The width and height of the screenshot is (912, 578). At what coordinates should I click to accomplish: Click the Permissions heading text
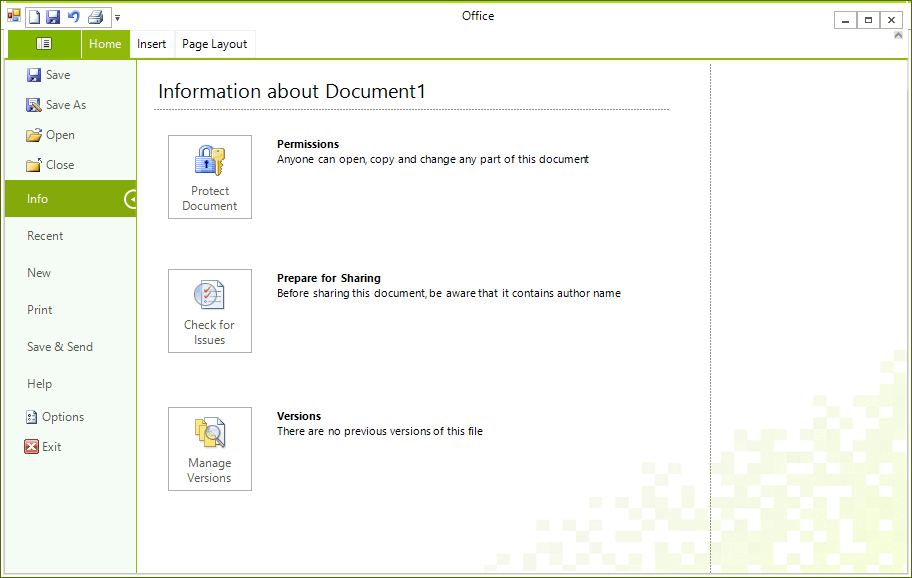point(308,144)
